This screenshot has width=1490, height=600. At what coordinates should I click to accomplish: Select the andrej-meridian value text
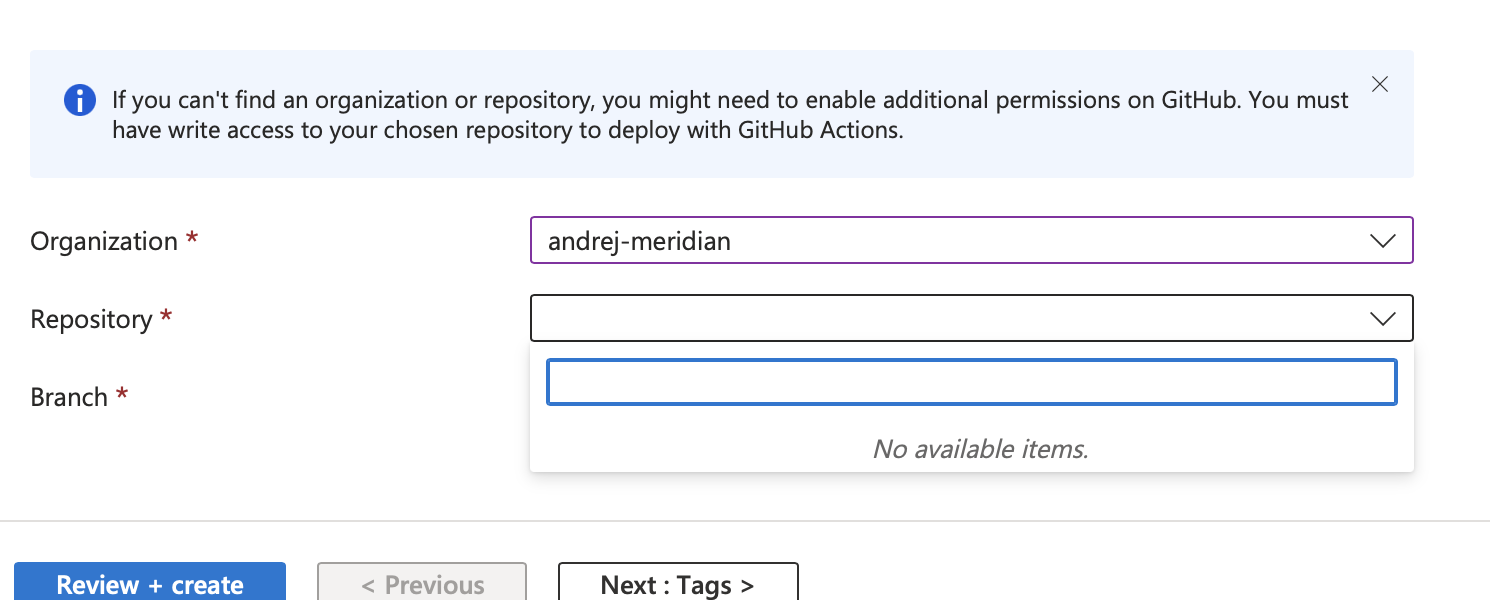(639, 241)
